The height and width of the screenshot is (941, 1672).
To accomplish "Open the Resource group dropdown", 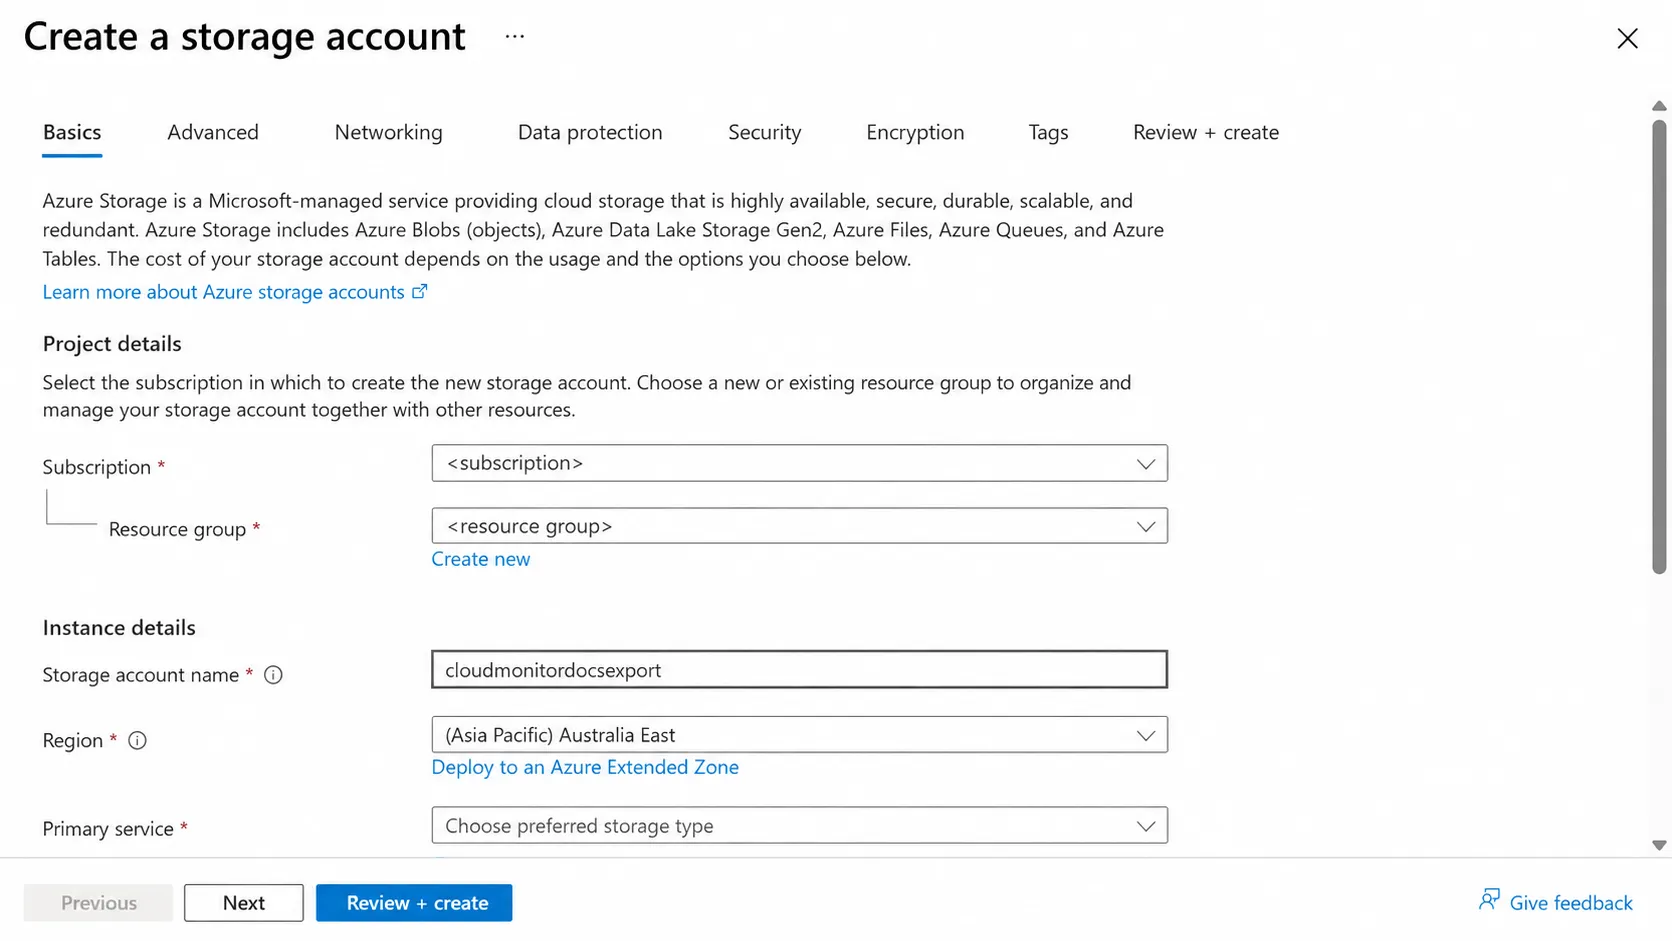I will pyautogui.click(x=799, y=526).
